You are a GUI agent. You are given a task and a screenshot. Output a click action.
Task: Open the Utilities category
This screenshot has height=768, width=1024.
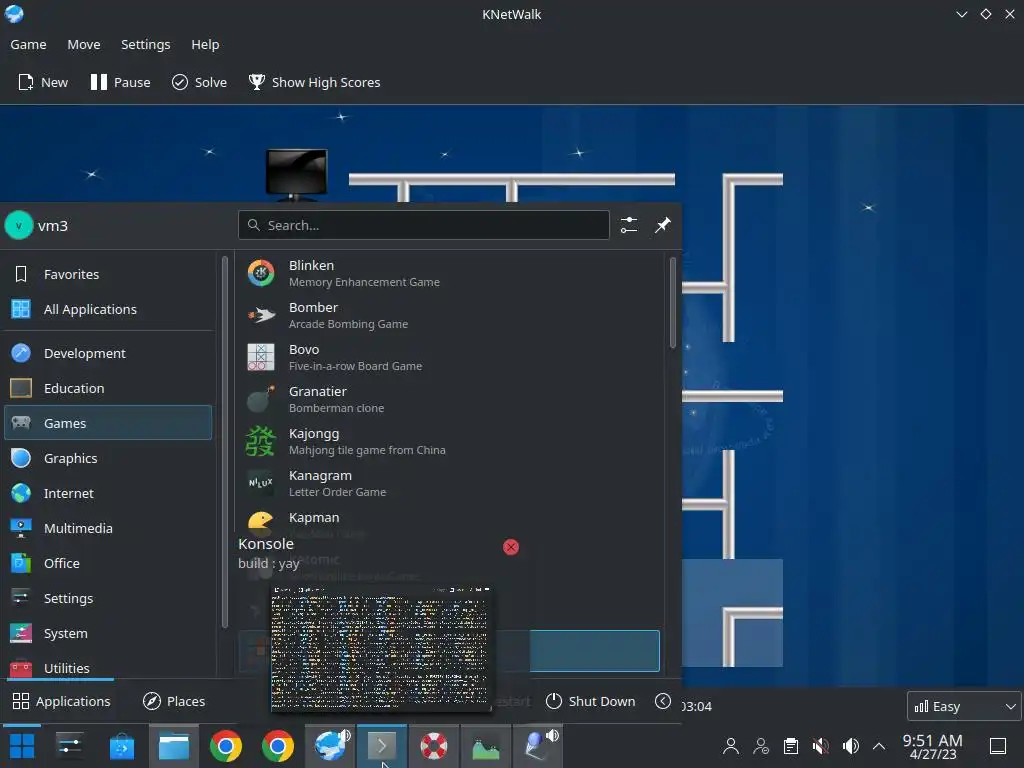click(108, 667)
